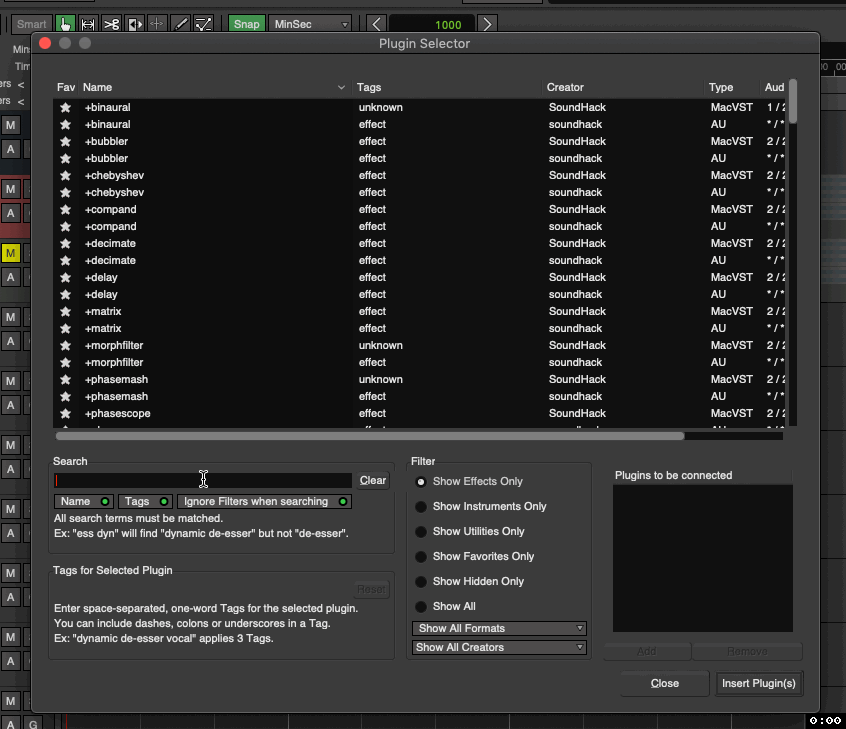Click the left nudge arrow
Screen dimensions: 846x729
click(x=377, y=23)
